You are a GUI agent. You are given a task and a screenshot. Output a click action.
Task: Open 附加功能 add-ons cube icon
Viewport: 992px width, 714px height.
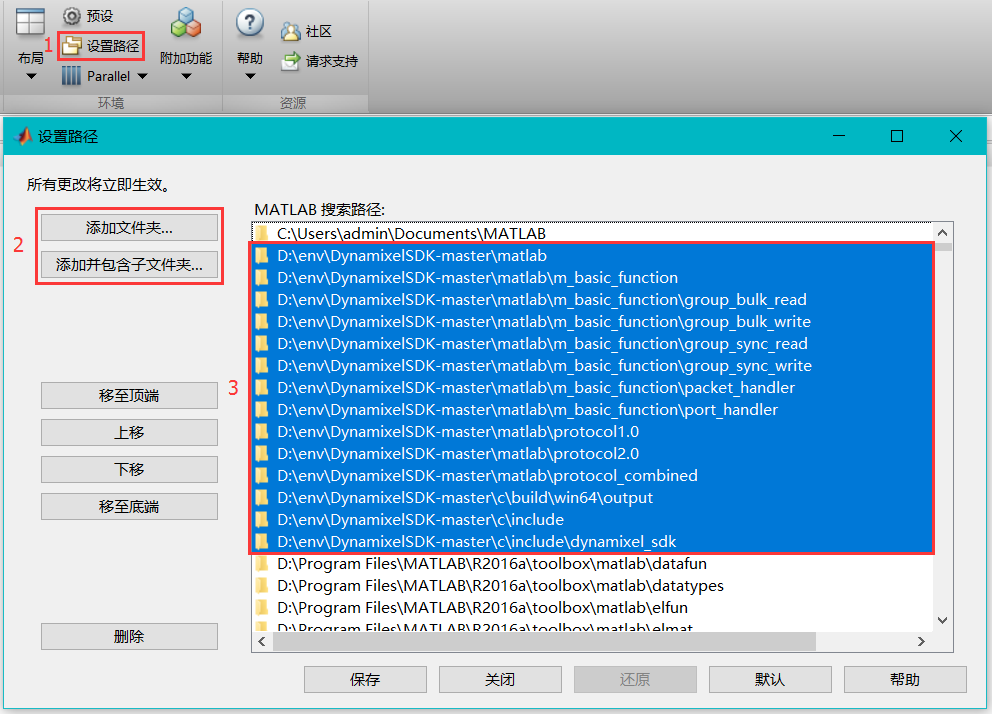[185, 23]
